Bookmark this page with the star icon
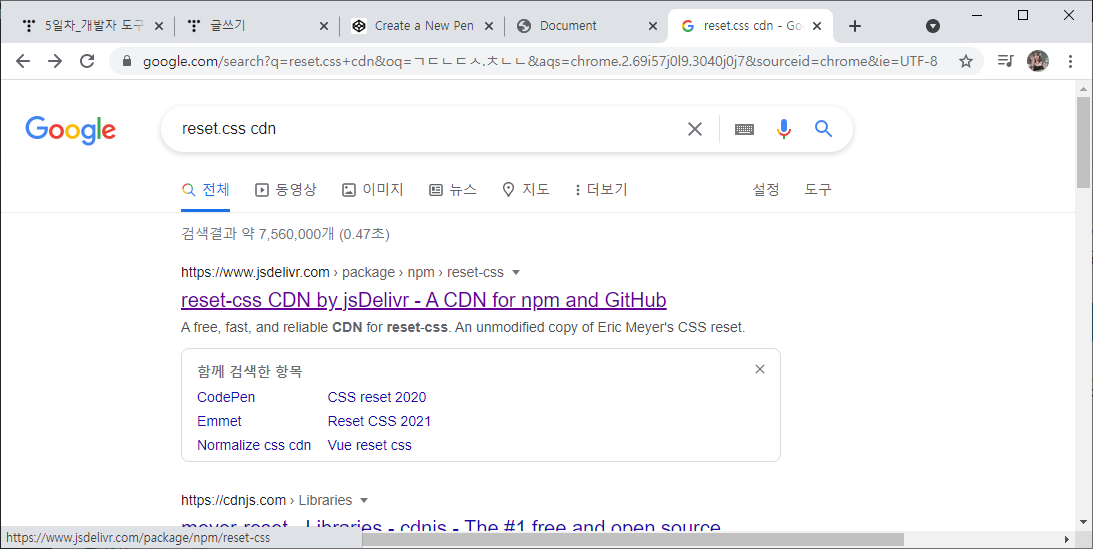The height and width of the screenshot is (549, 1093). point(965,61)
